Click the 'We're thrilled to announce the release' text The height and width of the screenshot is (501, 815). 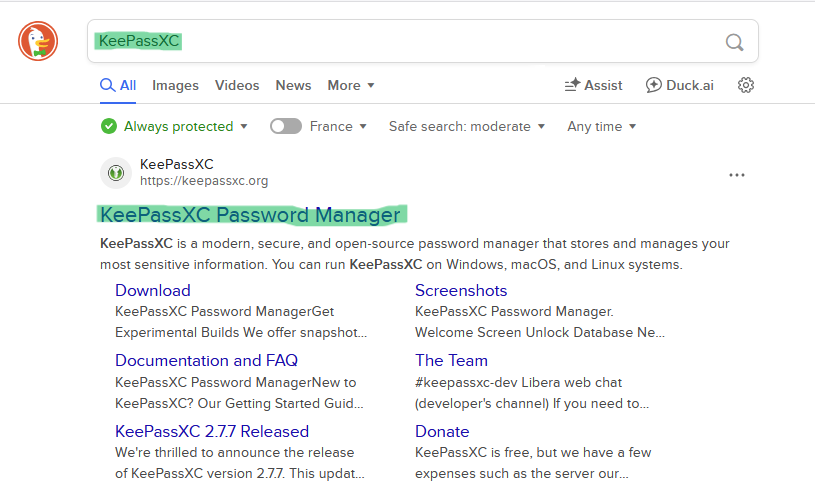234,452
